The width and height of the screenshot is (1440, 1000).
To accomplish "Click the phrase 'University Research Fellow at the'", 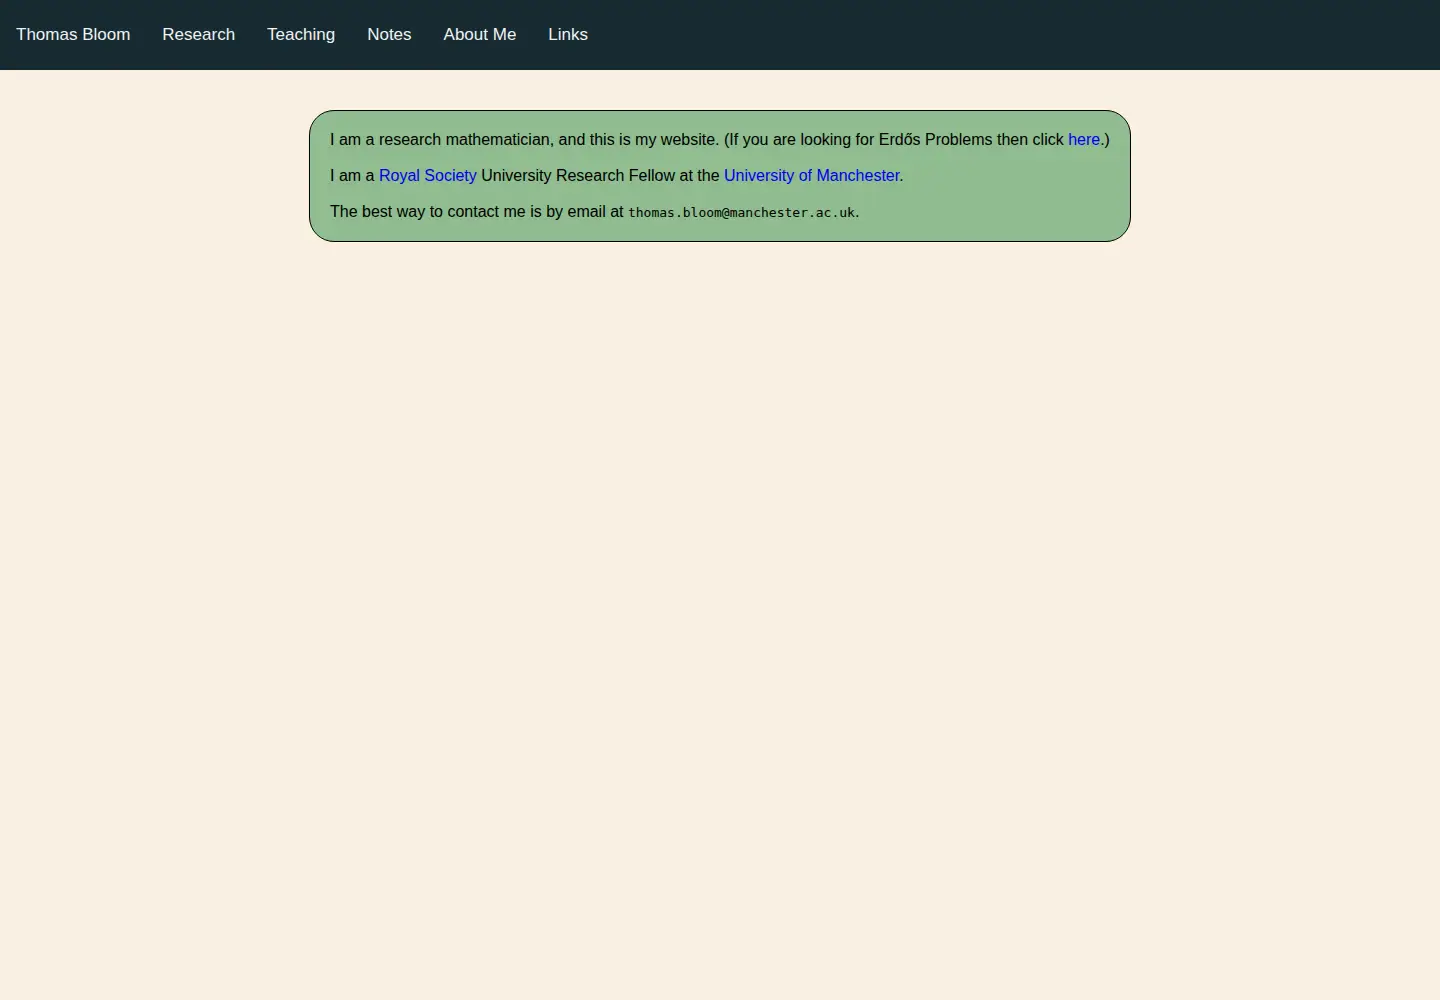I will tap(600, 176).
